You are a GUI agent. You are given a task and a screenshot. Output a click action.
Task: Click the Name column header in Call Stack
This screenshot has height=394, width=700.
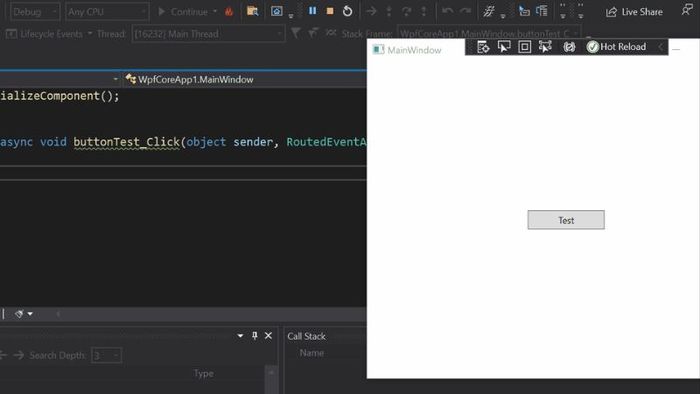point(312,353)
